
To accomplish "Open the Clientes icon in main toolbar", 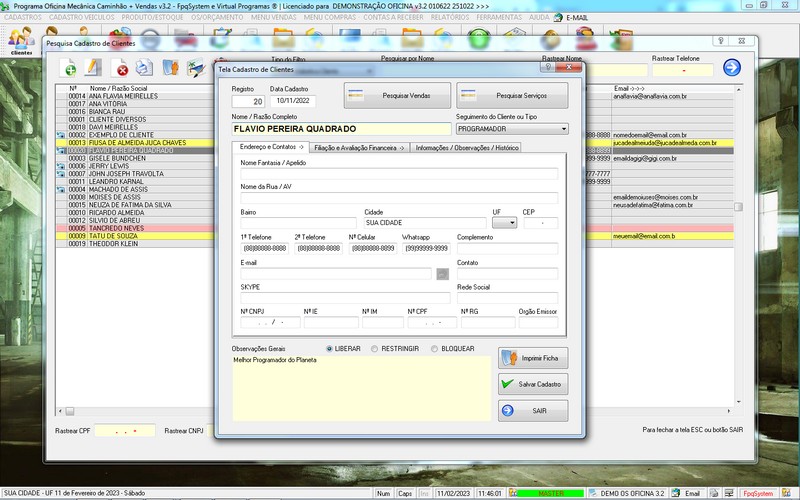I will (x=21, y=41).
